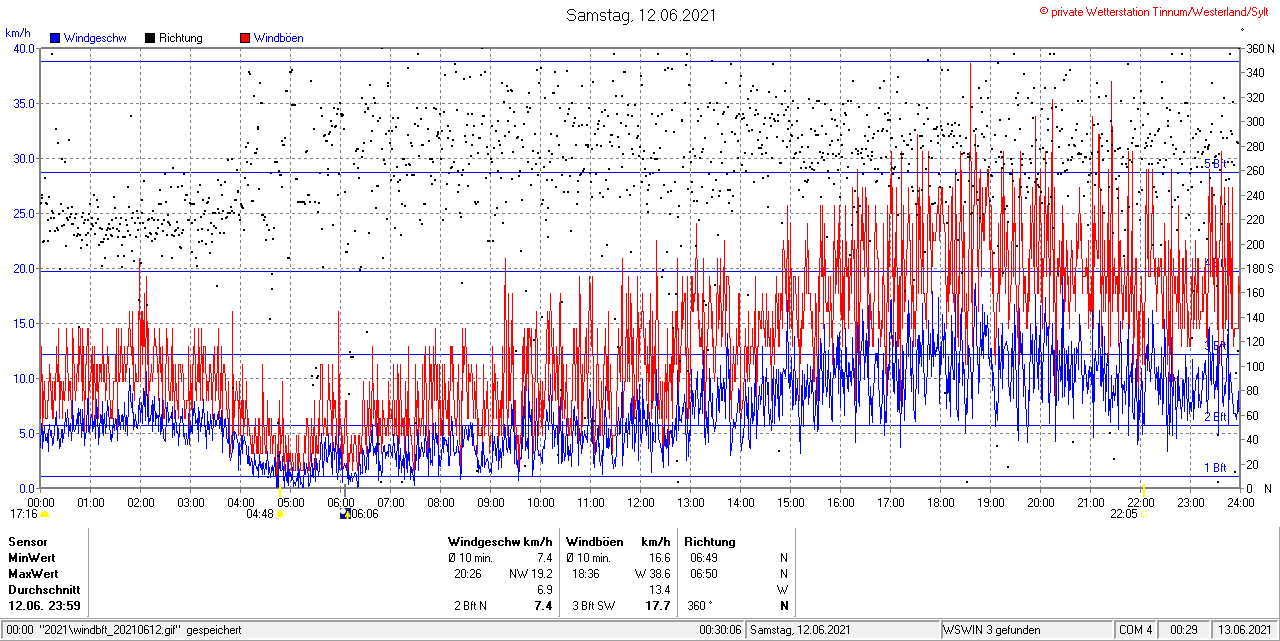Click the Durchschnitt row label

[x=42, y=590]
